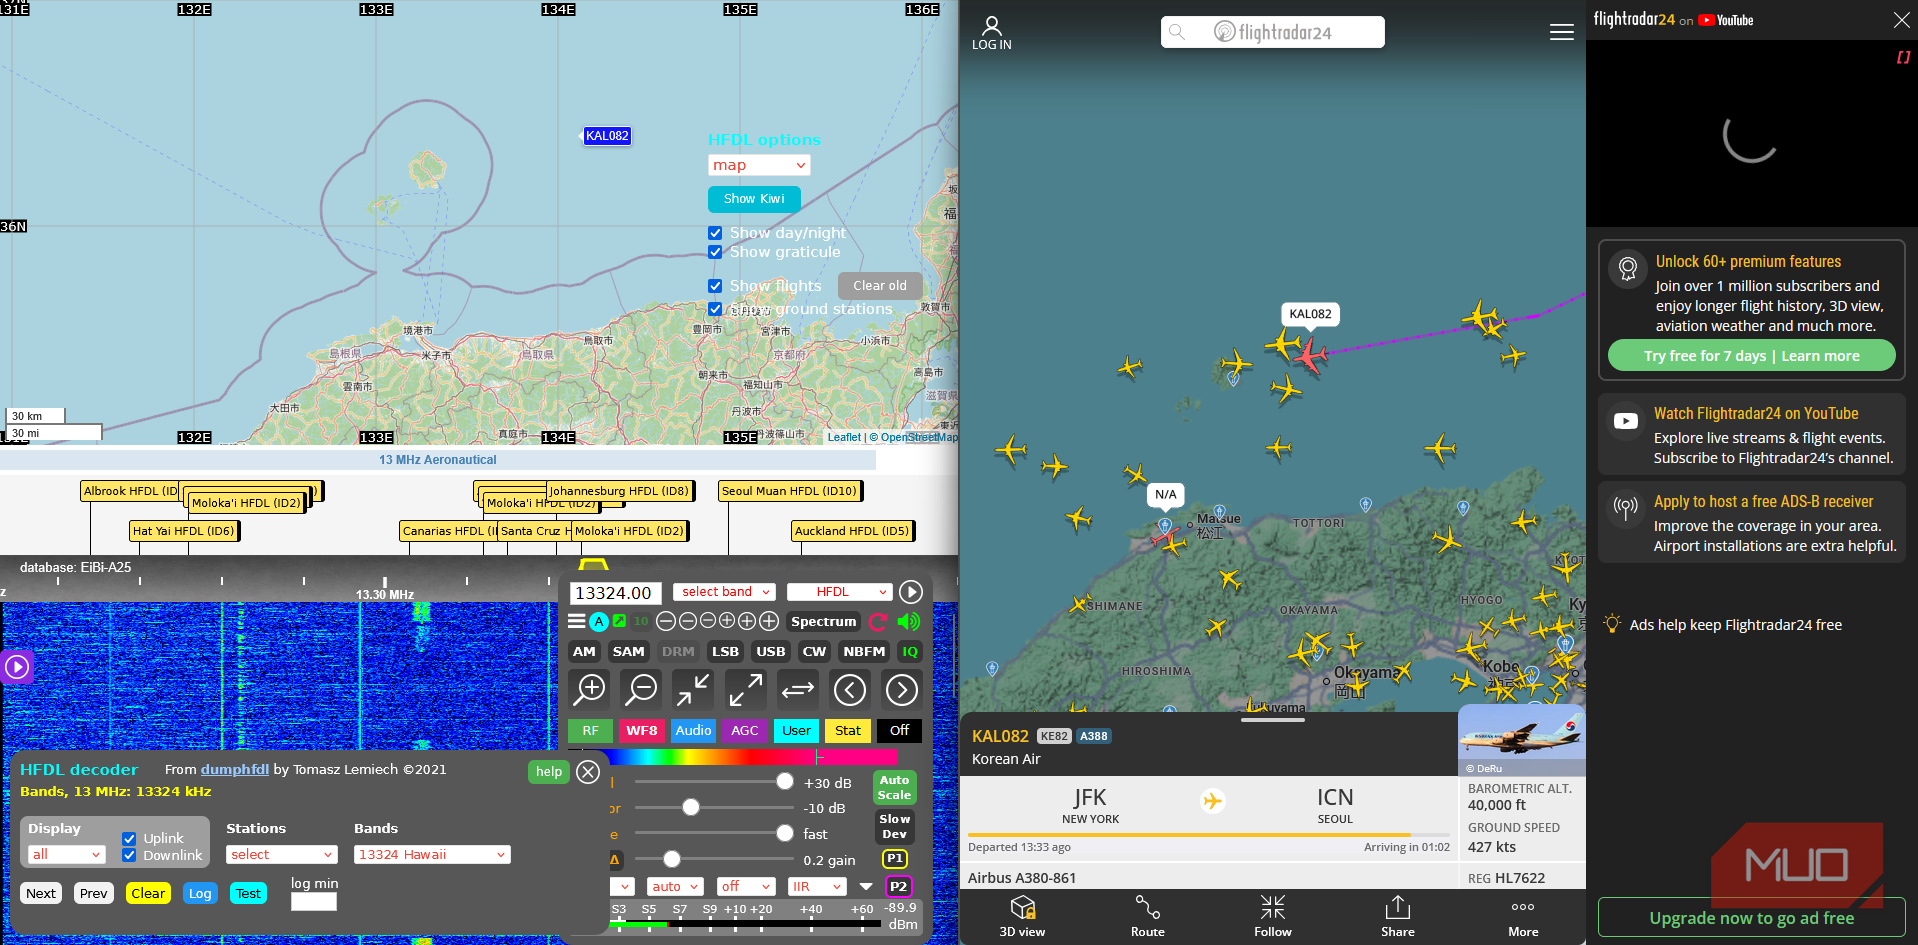This screenshot has height=945, width=1918.
Task: Click the max zoom-out expand arrows icon
Action: (745, 689)
